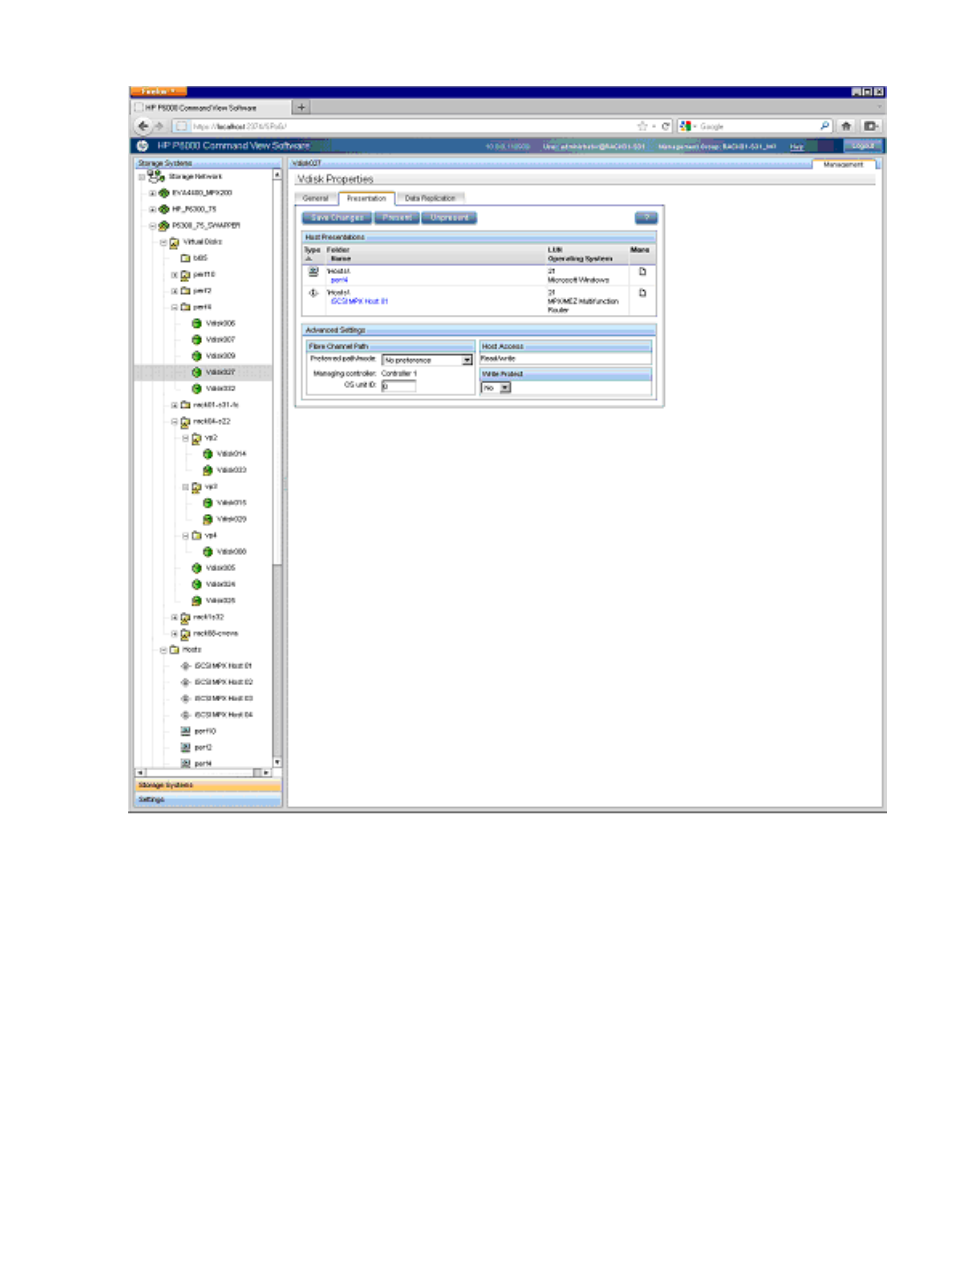Expand the perf2 folder under Virtual Disks
This screenshot has width=954, height=1270.
(x=174, y=291)
